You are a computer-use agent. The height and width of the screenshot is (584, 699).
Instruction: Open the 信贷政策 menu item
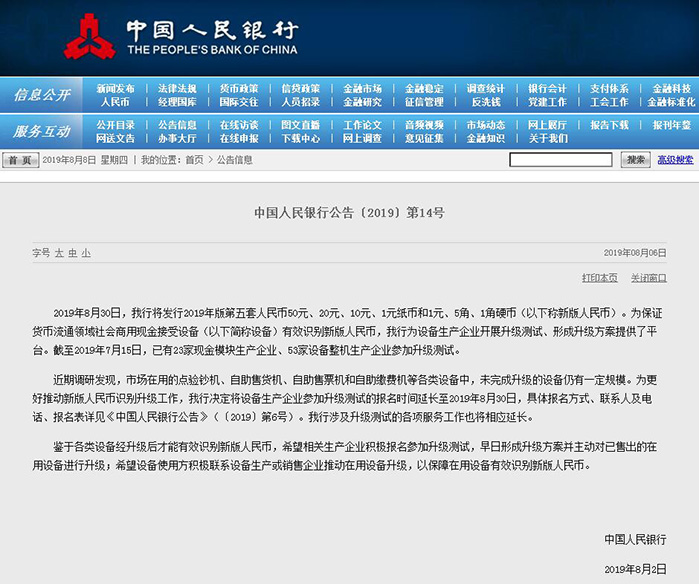click(x=300, y=89)
